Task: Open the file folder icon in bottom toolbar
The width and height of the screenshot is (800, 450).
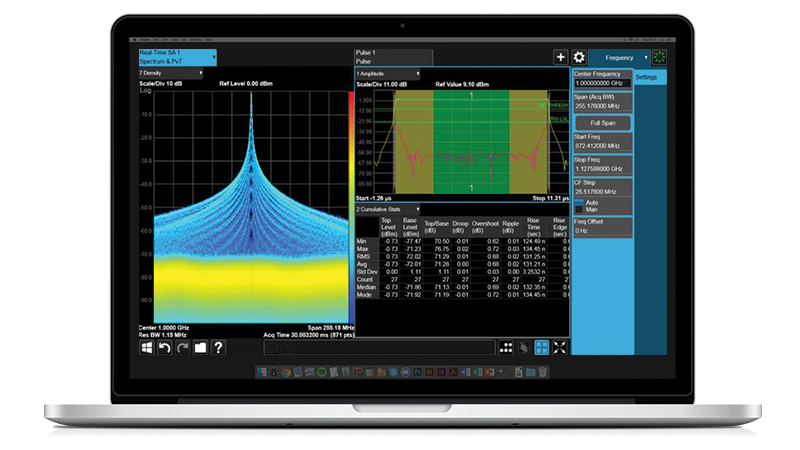Action: 200,347
